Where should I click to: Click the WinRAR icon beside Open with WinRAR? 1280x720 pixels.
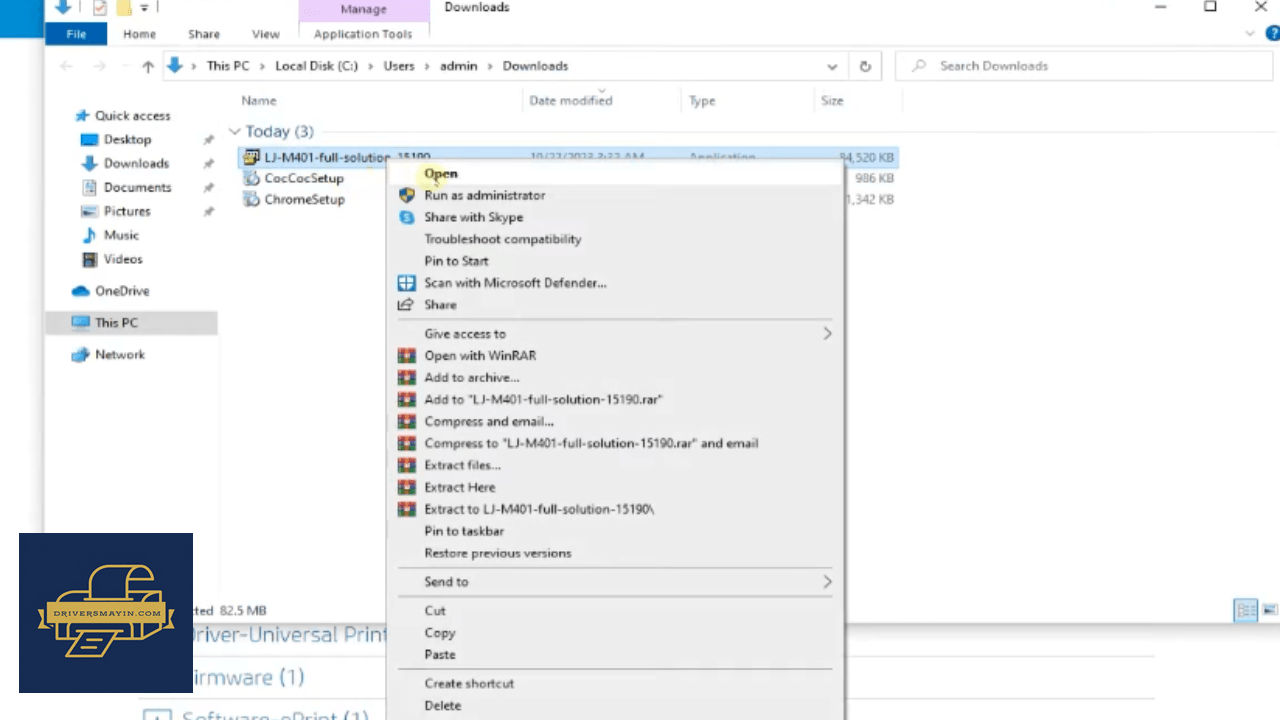(x=406, y=356)
